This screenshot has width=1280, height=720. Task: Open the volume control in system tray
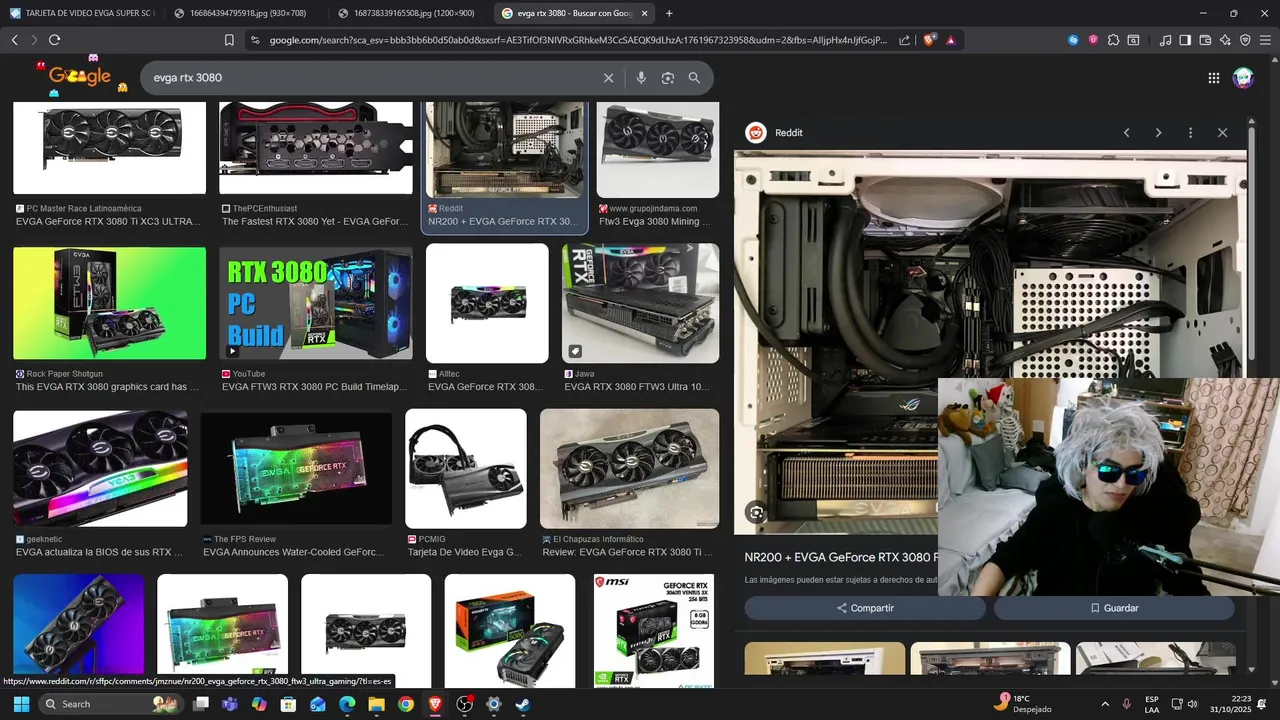pyautogui.click(x=1192, y=704)
